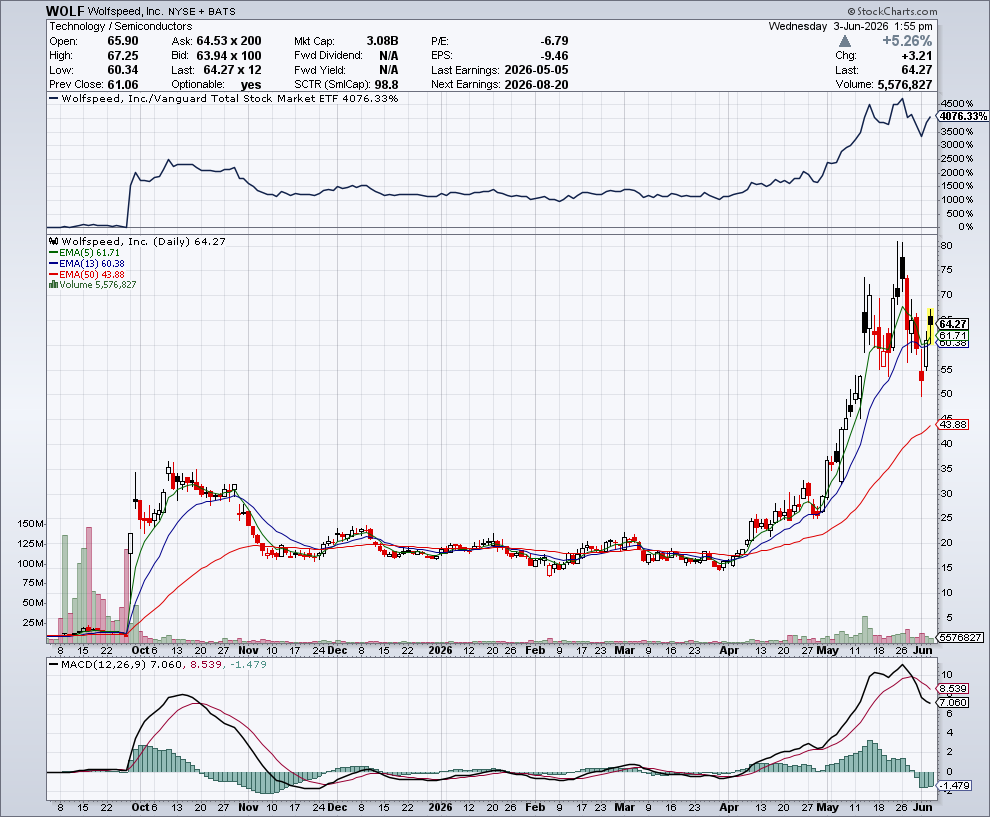Click the Mkt Cap value 3.08B
This screenshot has width=990, height=817.
point(383,41)
